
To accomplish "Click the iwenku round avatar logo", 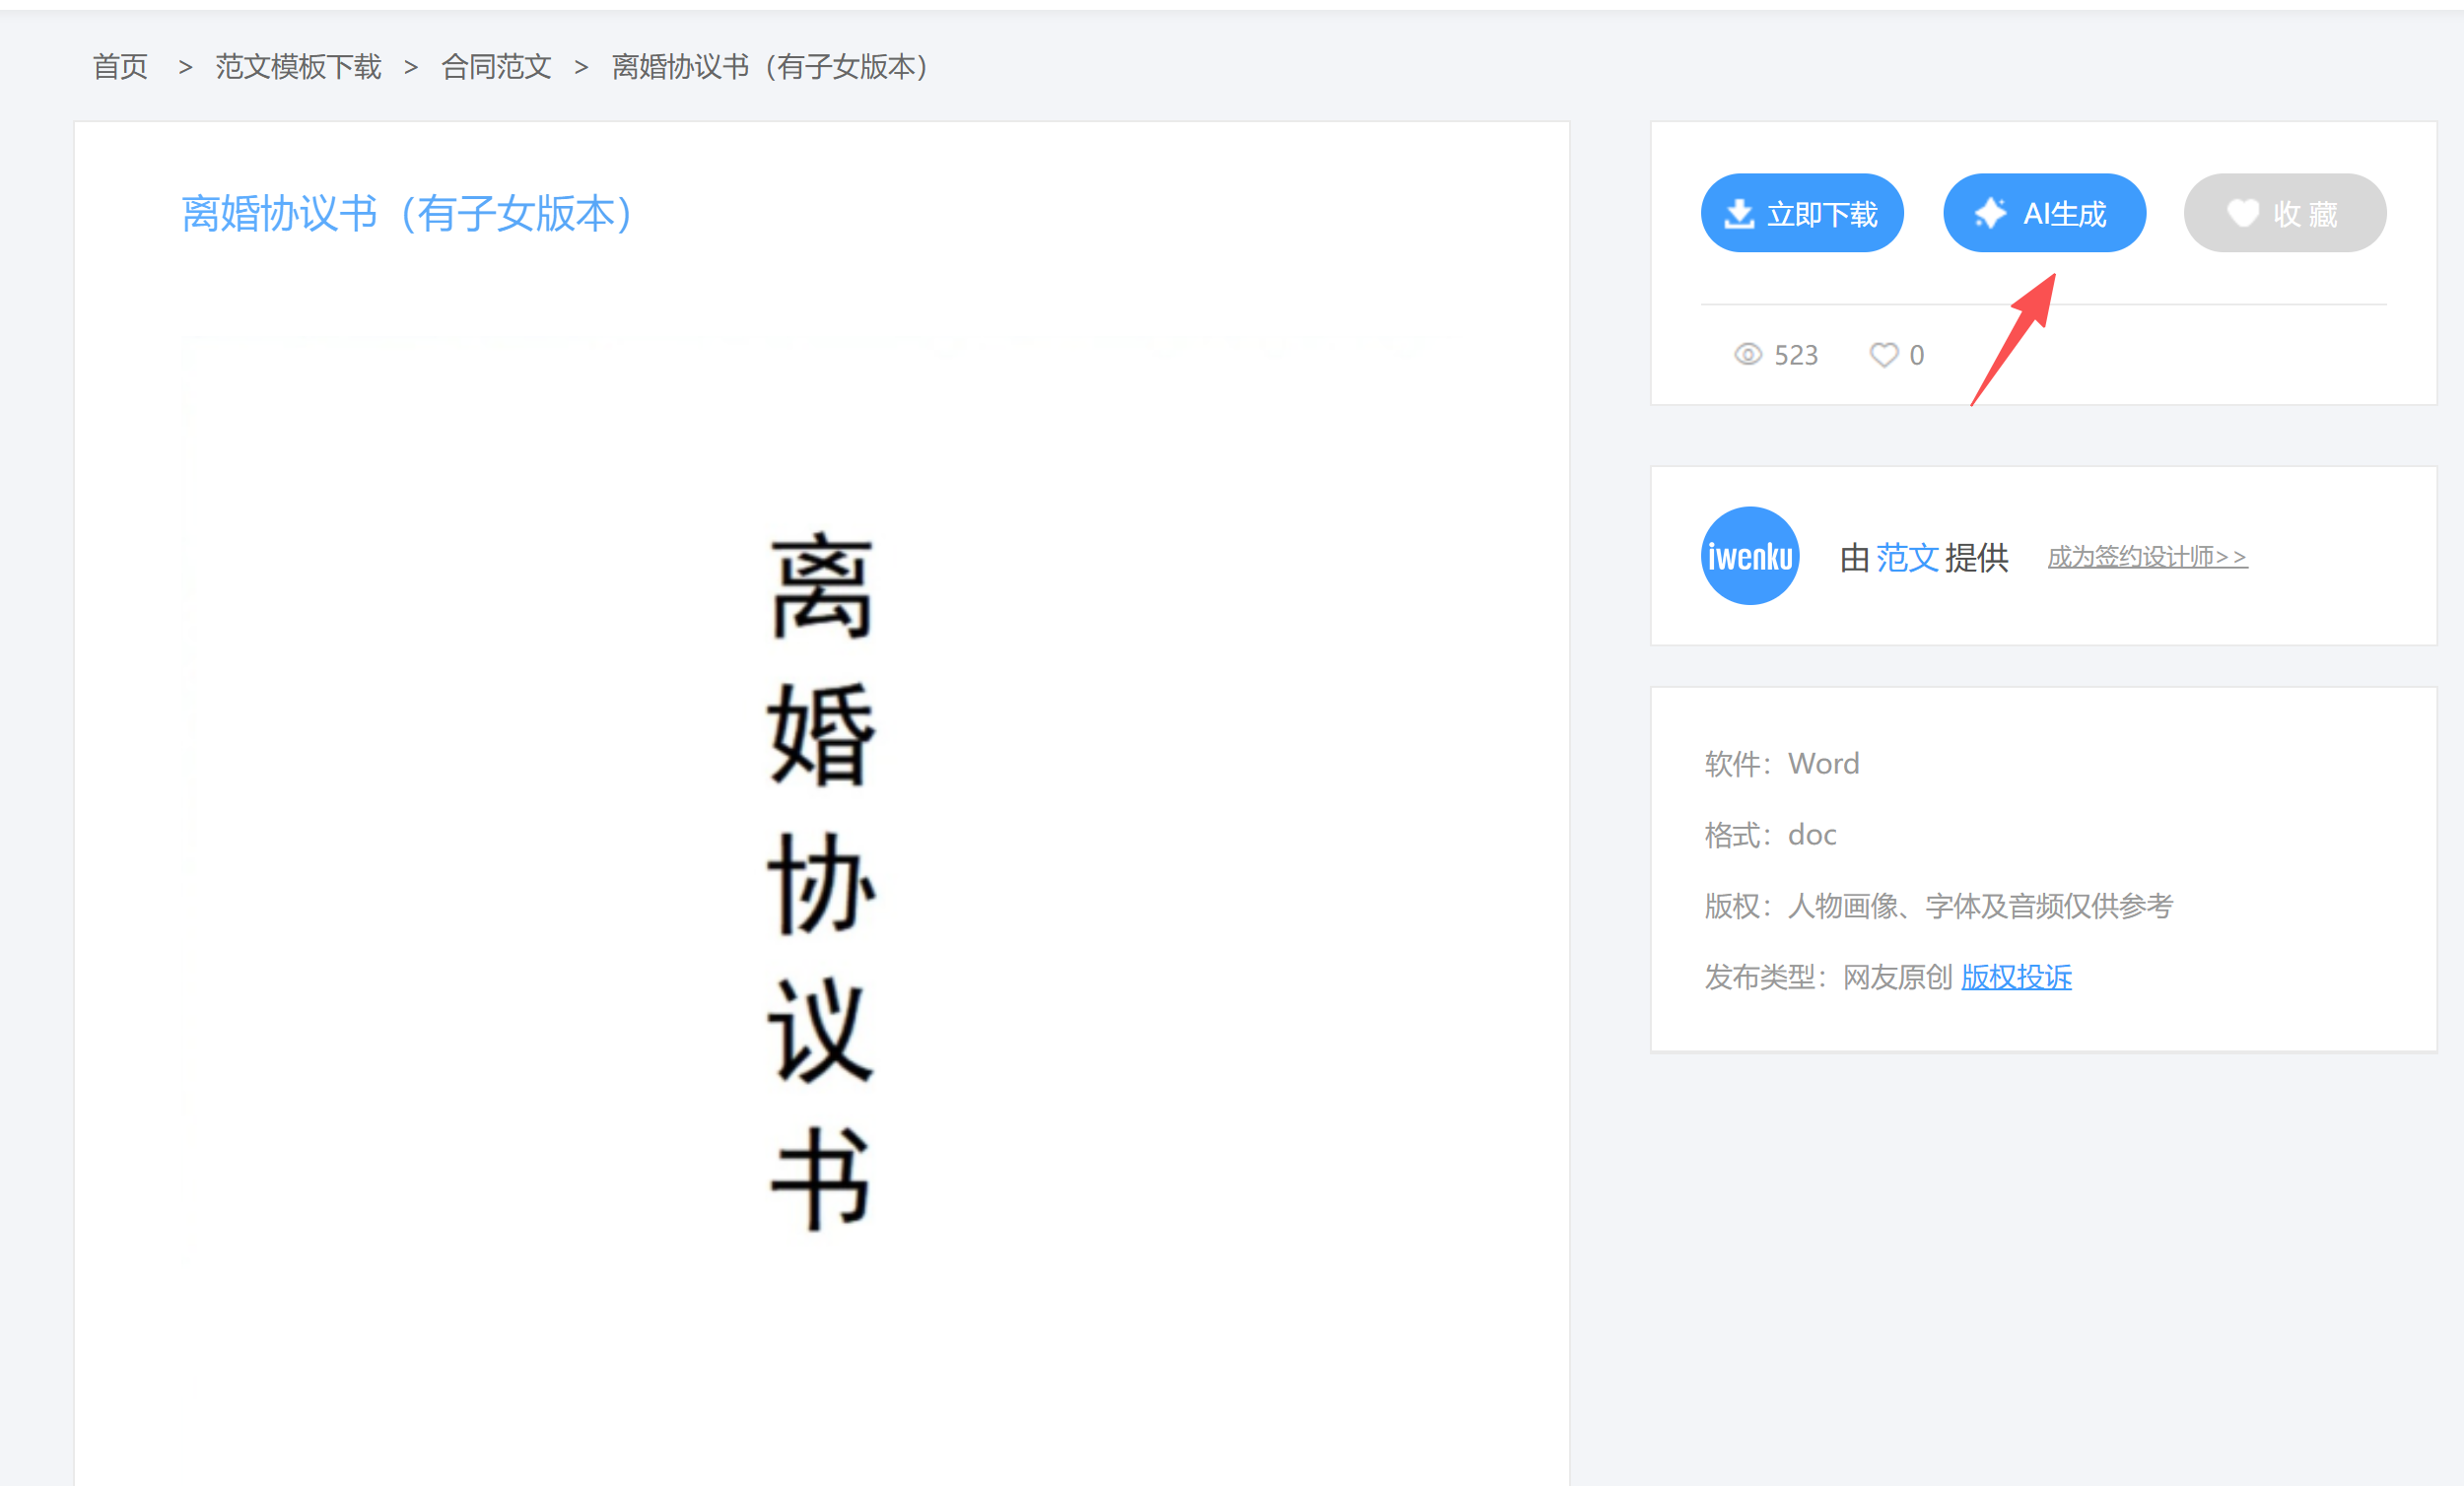I will pyautogui.click(x=1749, y=556).
